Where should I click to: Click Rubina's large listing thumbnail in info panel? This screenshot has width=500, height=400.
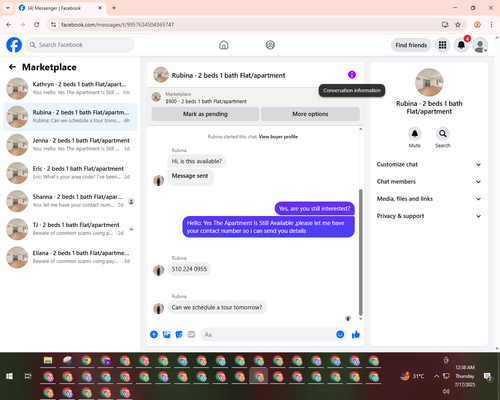coord(429,82)
